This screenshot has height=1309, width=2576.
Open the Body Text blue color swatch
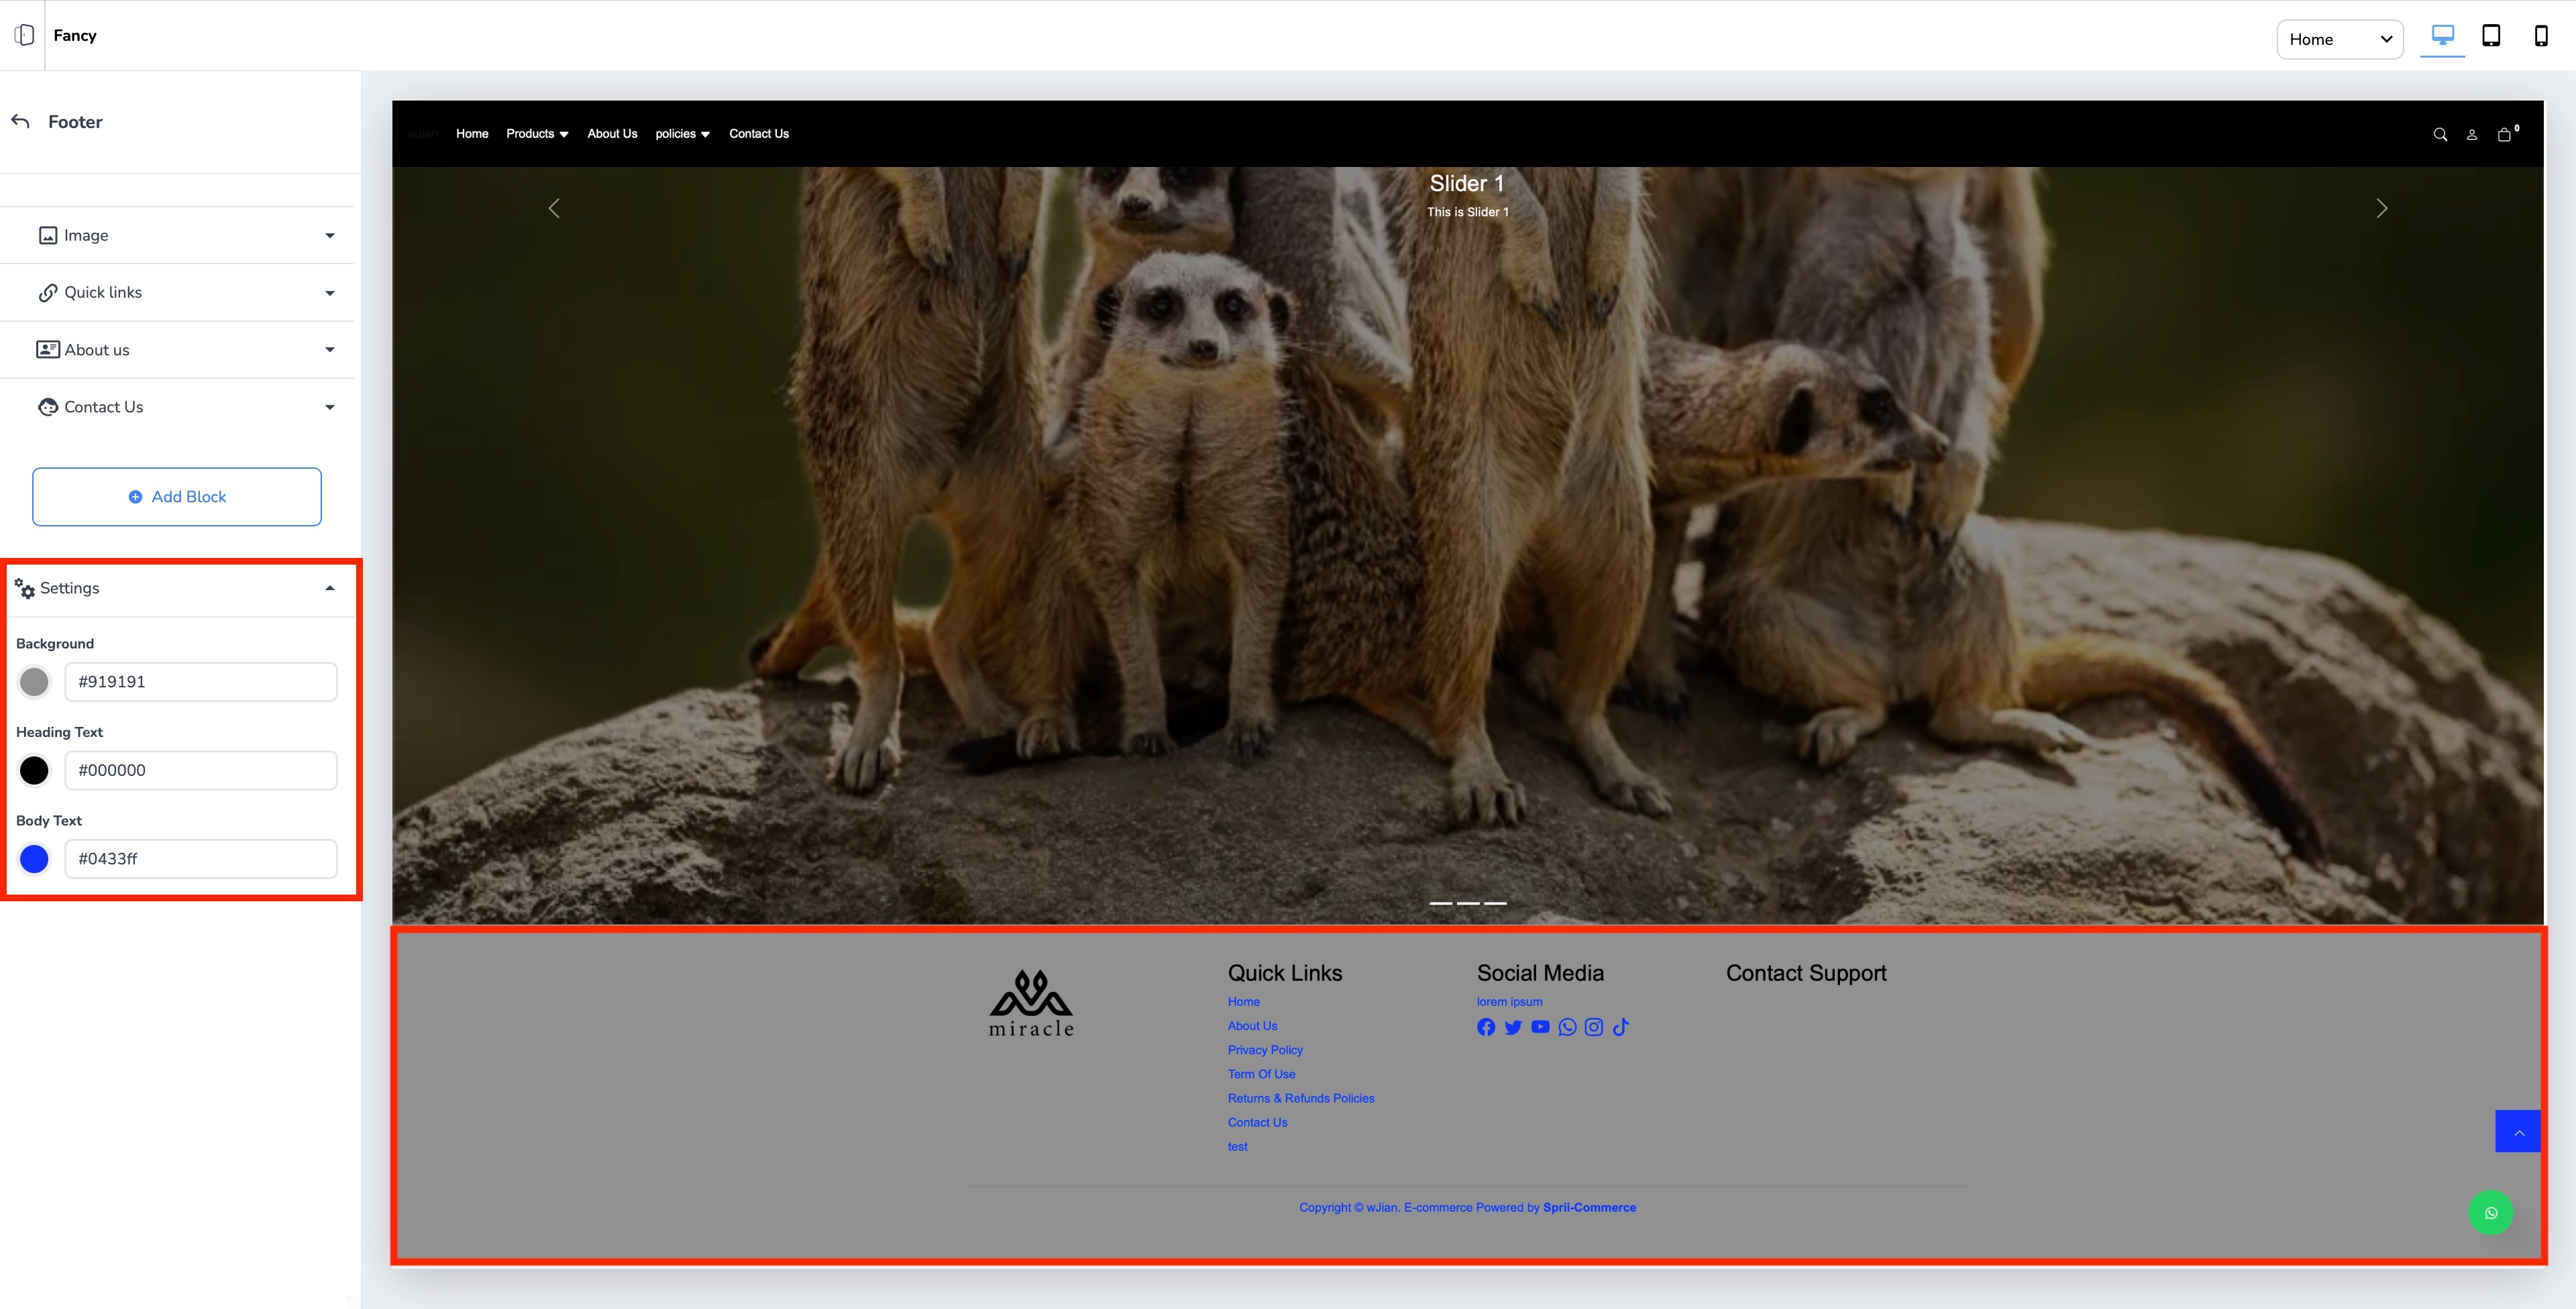tap(34, 859)
